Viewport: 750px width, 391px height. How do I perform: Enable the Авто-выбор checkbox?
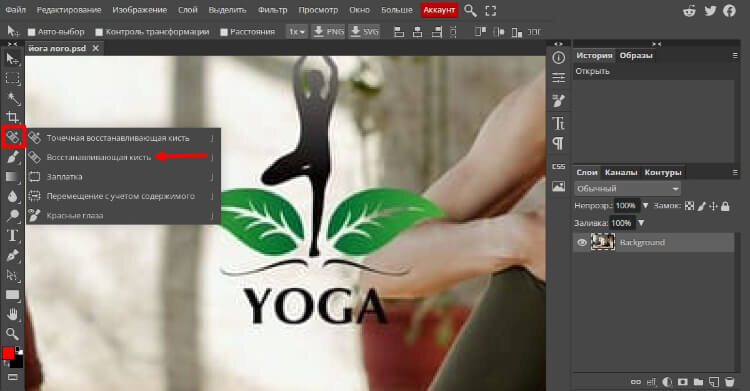(x=32, y=32)
